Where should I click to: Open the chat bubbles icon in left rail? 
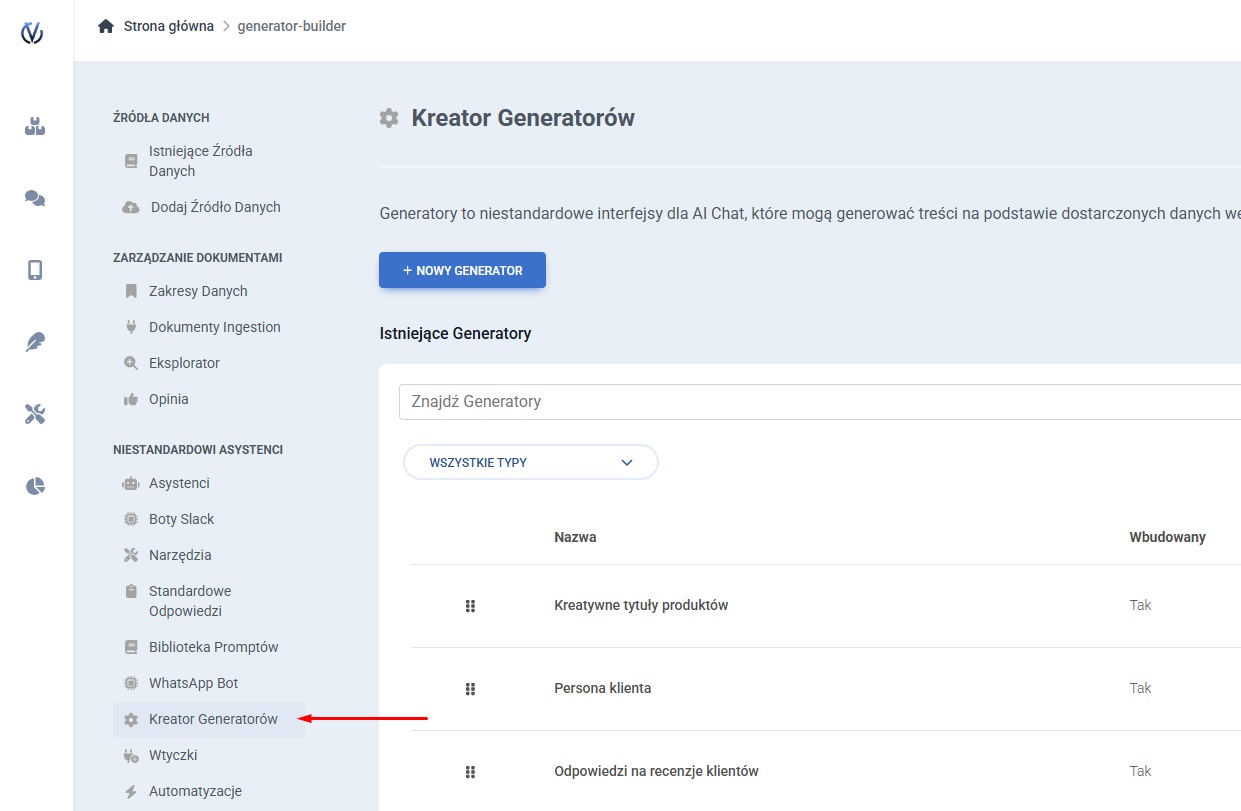[35, 198]
